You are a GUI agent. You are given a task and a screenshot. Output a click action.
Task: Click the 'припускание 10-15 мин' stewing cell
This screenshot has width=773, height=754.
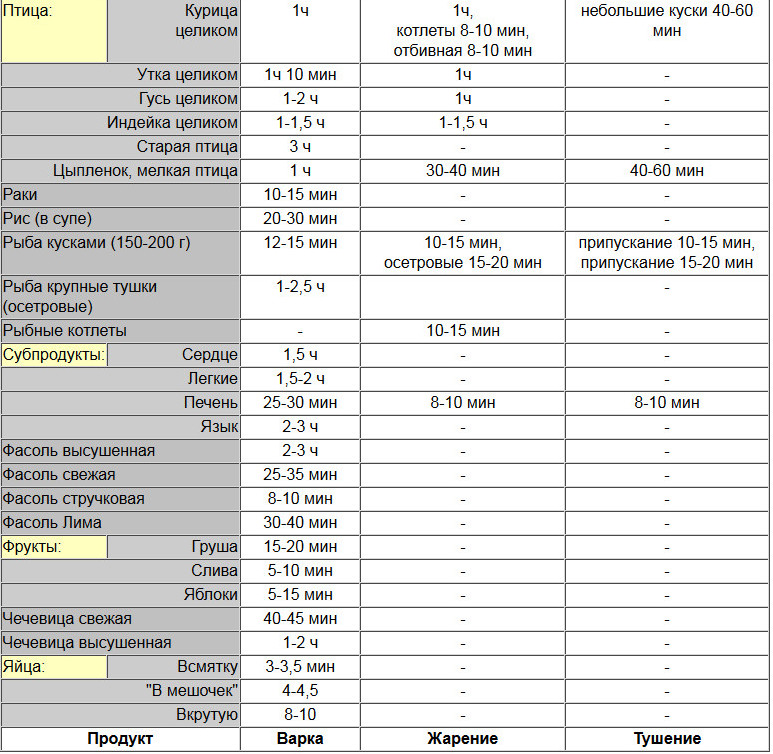tap(667, 253)
